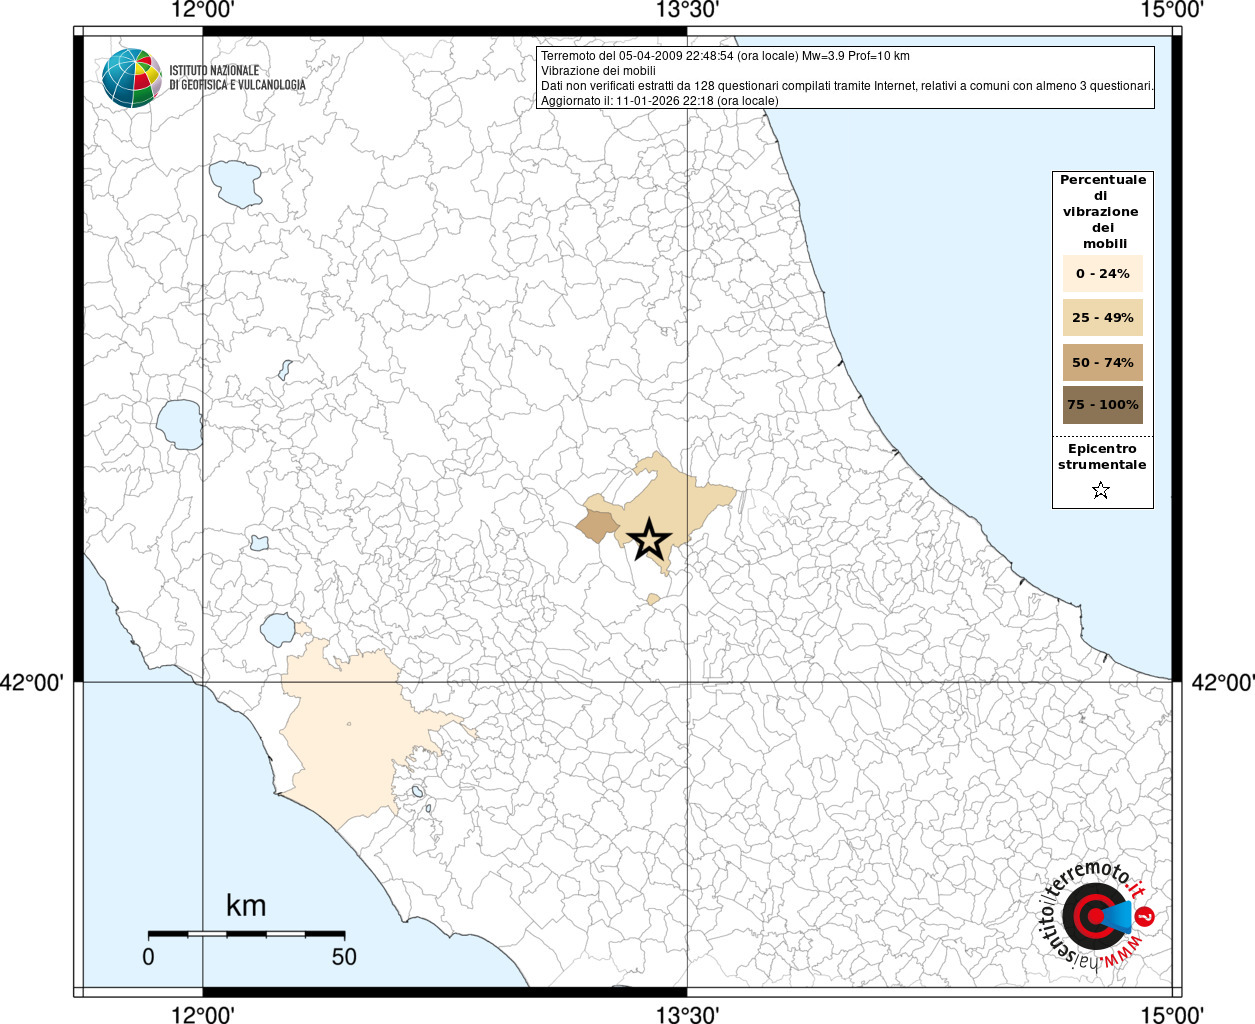Click the 'Aggiornato il: 11-01-2026' line
This screenshot has width=1255, height=1024.
659,101
